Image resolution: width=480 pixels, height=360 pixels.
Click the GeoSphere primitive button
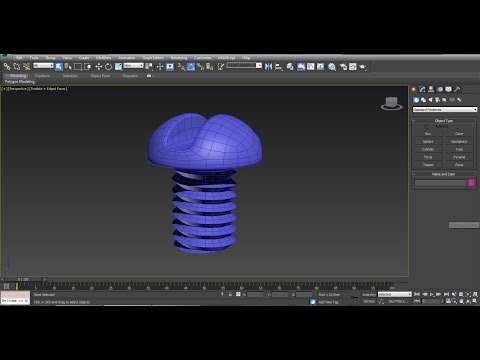459,142
